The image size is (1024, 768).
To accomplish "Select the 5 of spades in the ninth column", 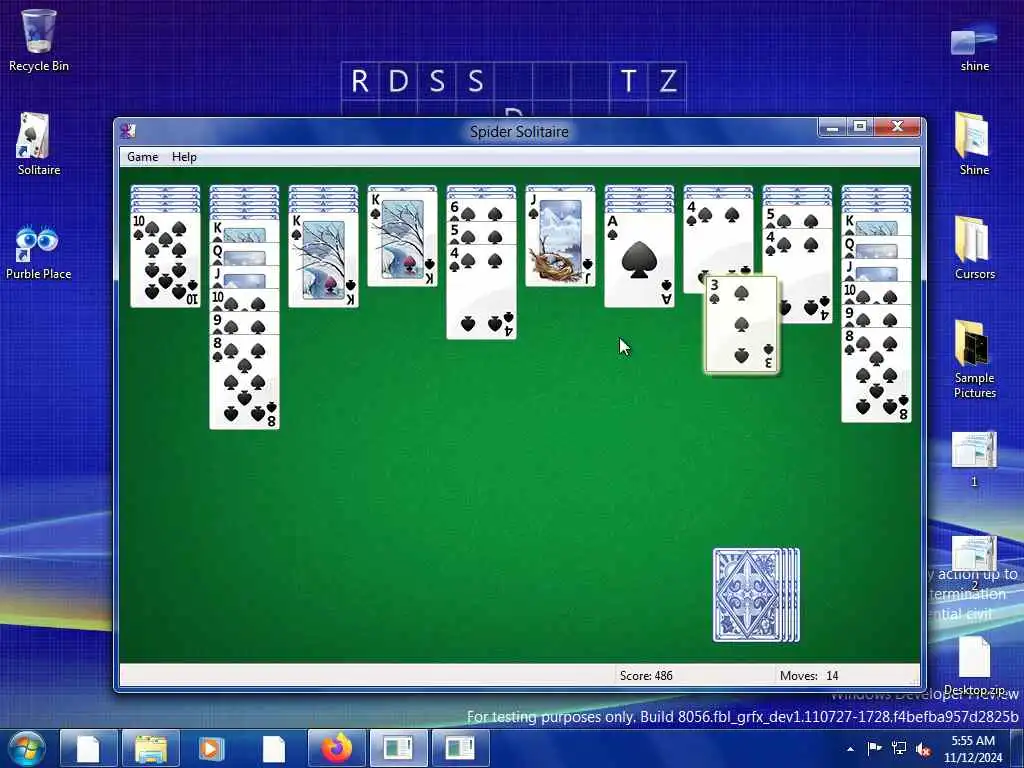I will [797, 216].
